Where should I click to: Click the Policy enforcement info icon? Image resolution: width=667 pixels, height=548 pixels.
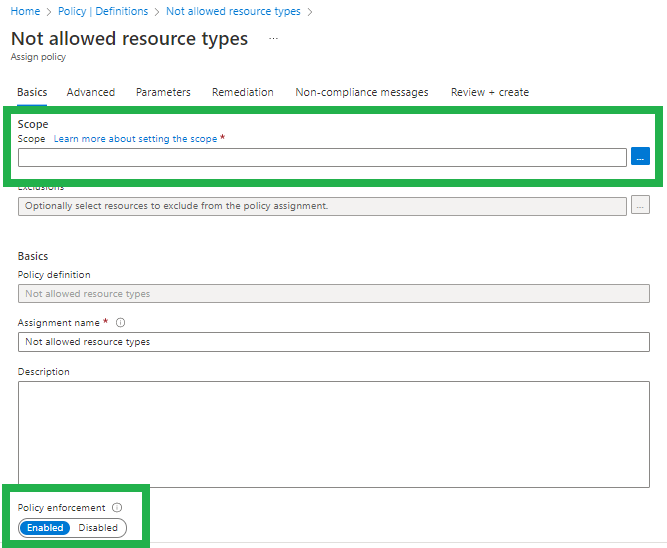tap(117, 508)
